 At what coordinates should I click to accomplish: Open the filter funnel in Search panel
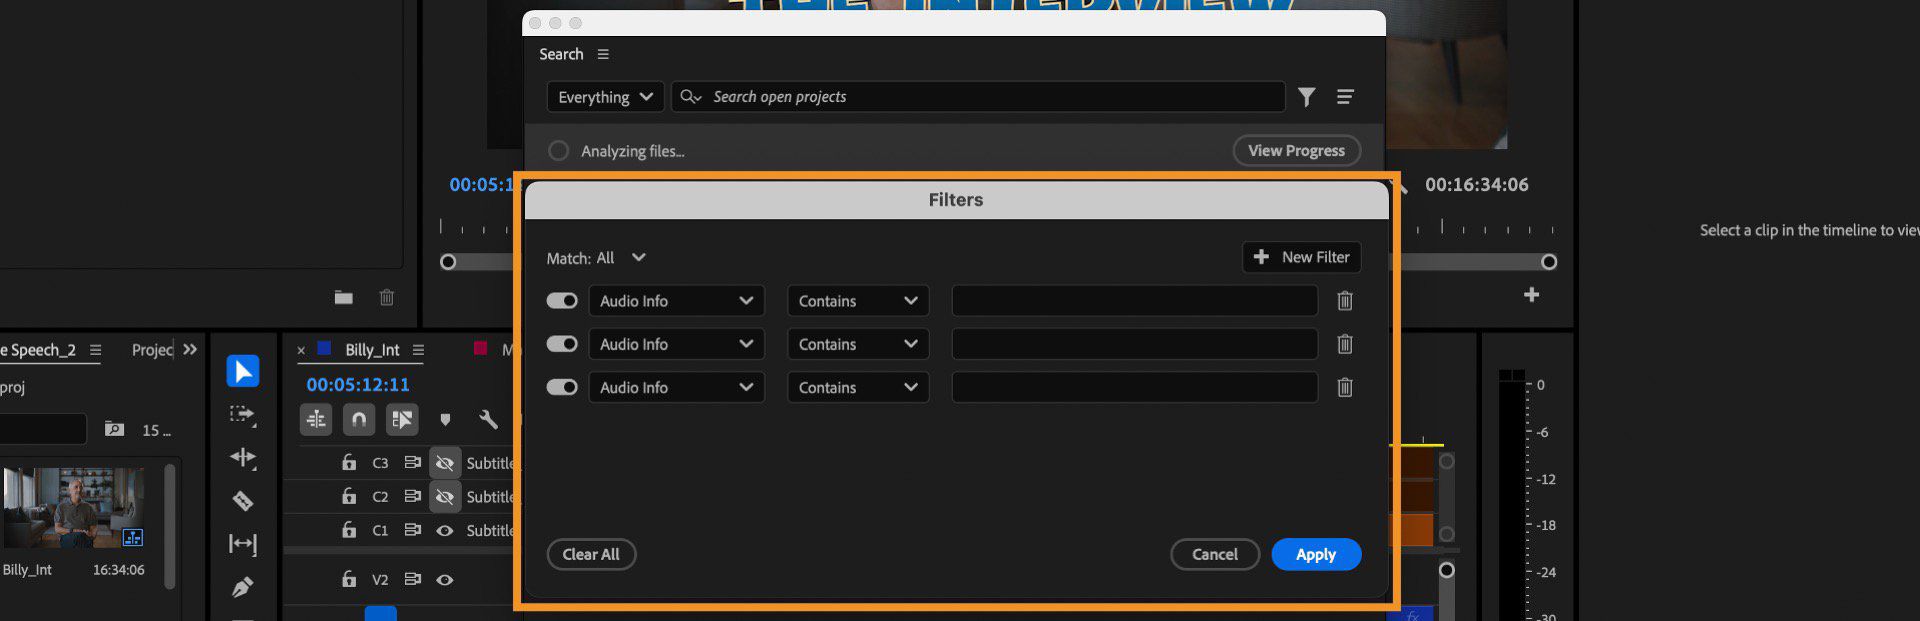(1306, 97)
